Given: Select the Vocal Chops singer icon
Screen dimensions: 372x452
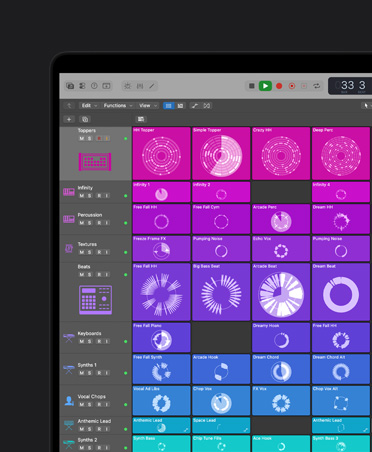Looking at the screenshot, I should coord(69,401).
